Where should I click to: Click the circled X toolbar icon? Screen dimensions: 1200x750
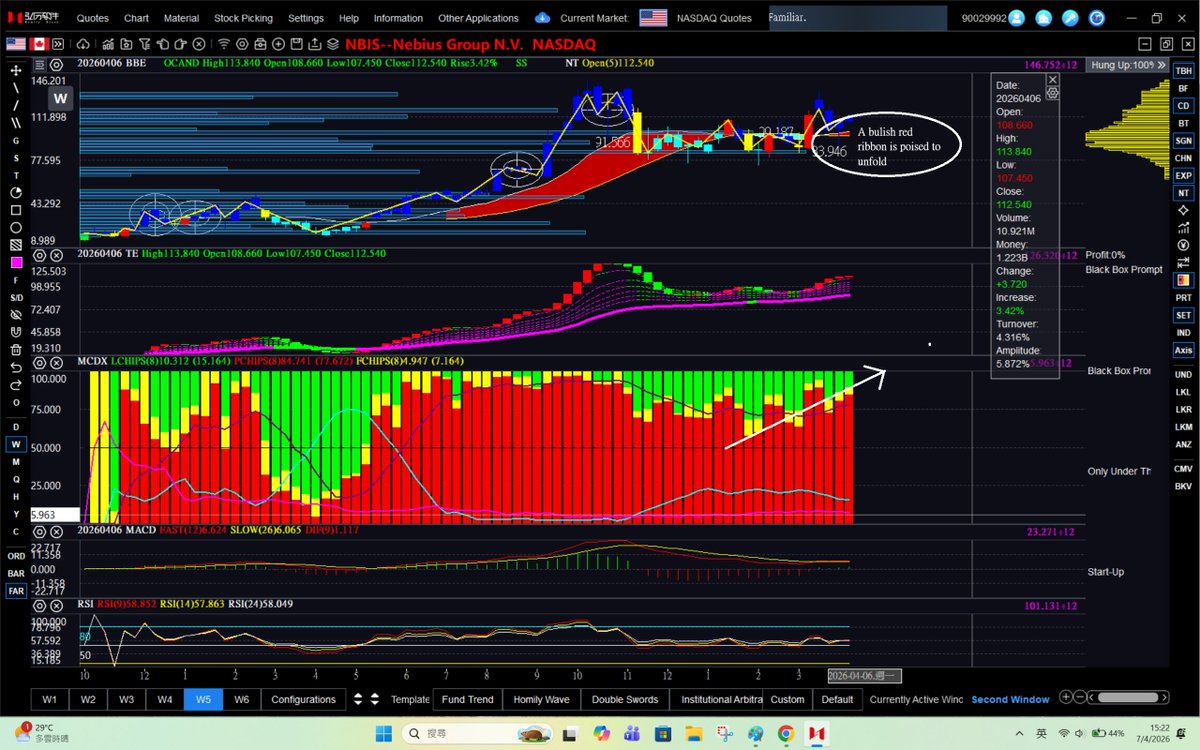coord(199,44)
